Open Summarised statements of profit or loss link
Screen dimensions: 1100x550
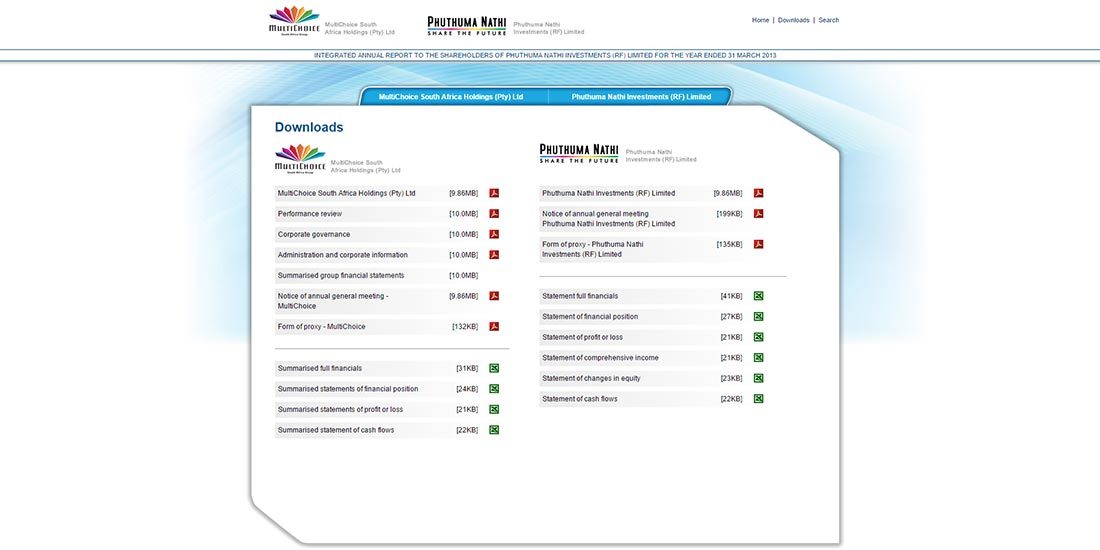[340, 409]
